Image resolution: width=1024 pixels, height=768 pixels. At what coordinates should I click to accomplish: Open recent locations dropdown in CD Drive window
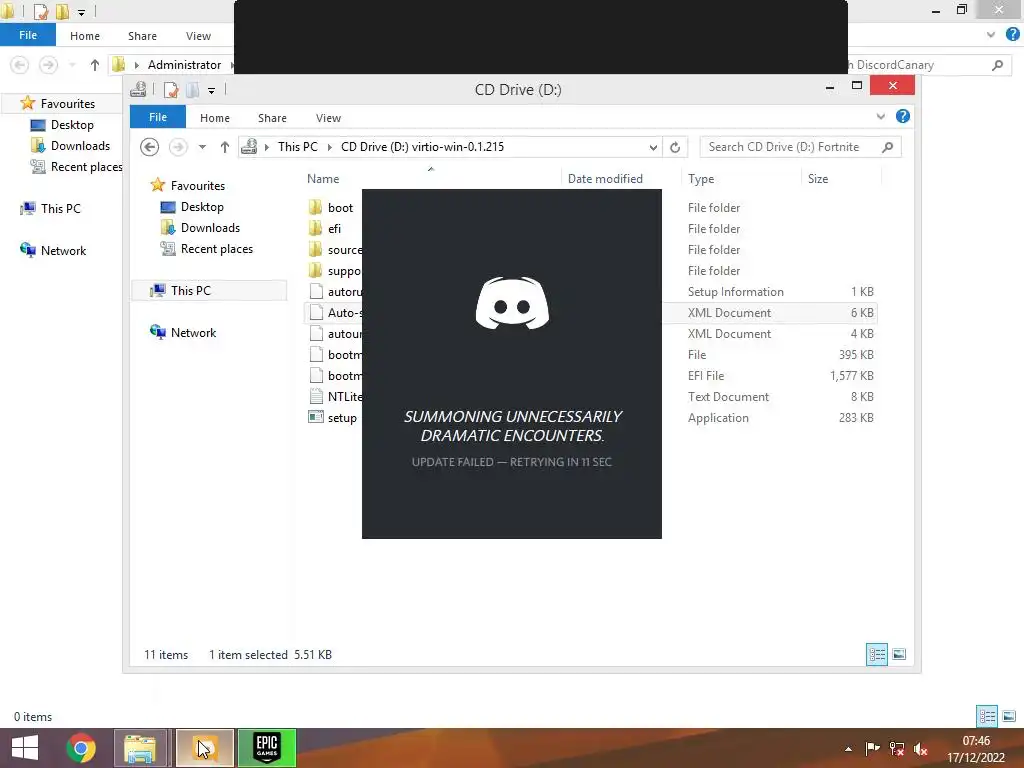click(202, 147)
